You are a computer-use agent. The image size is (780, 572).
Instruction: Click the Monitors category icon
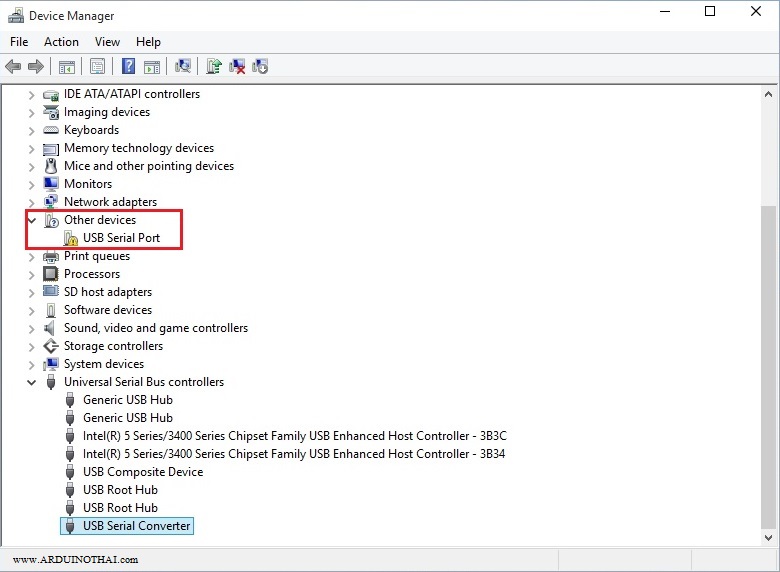coord(51,184)
